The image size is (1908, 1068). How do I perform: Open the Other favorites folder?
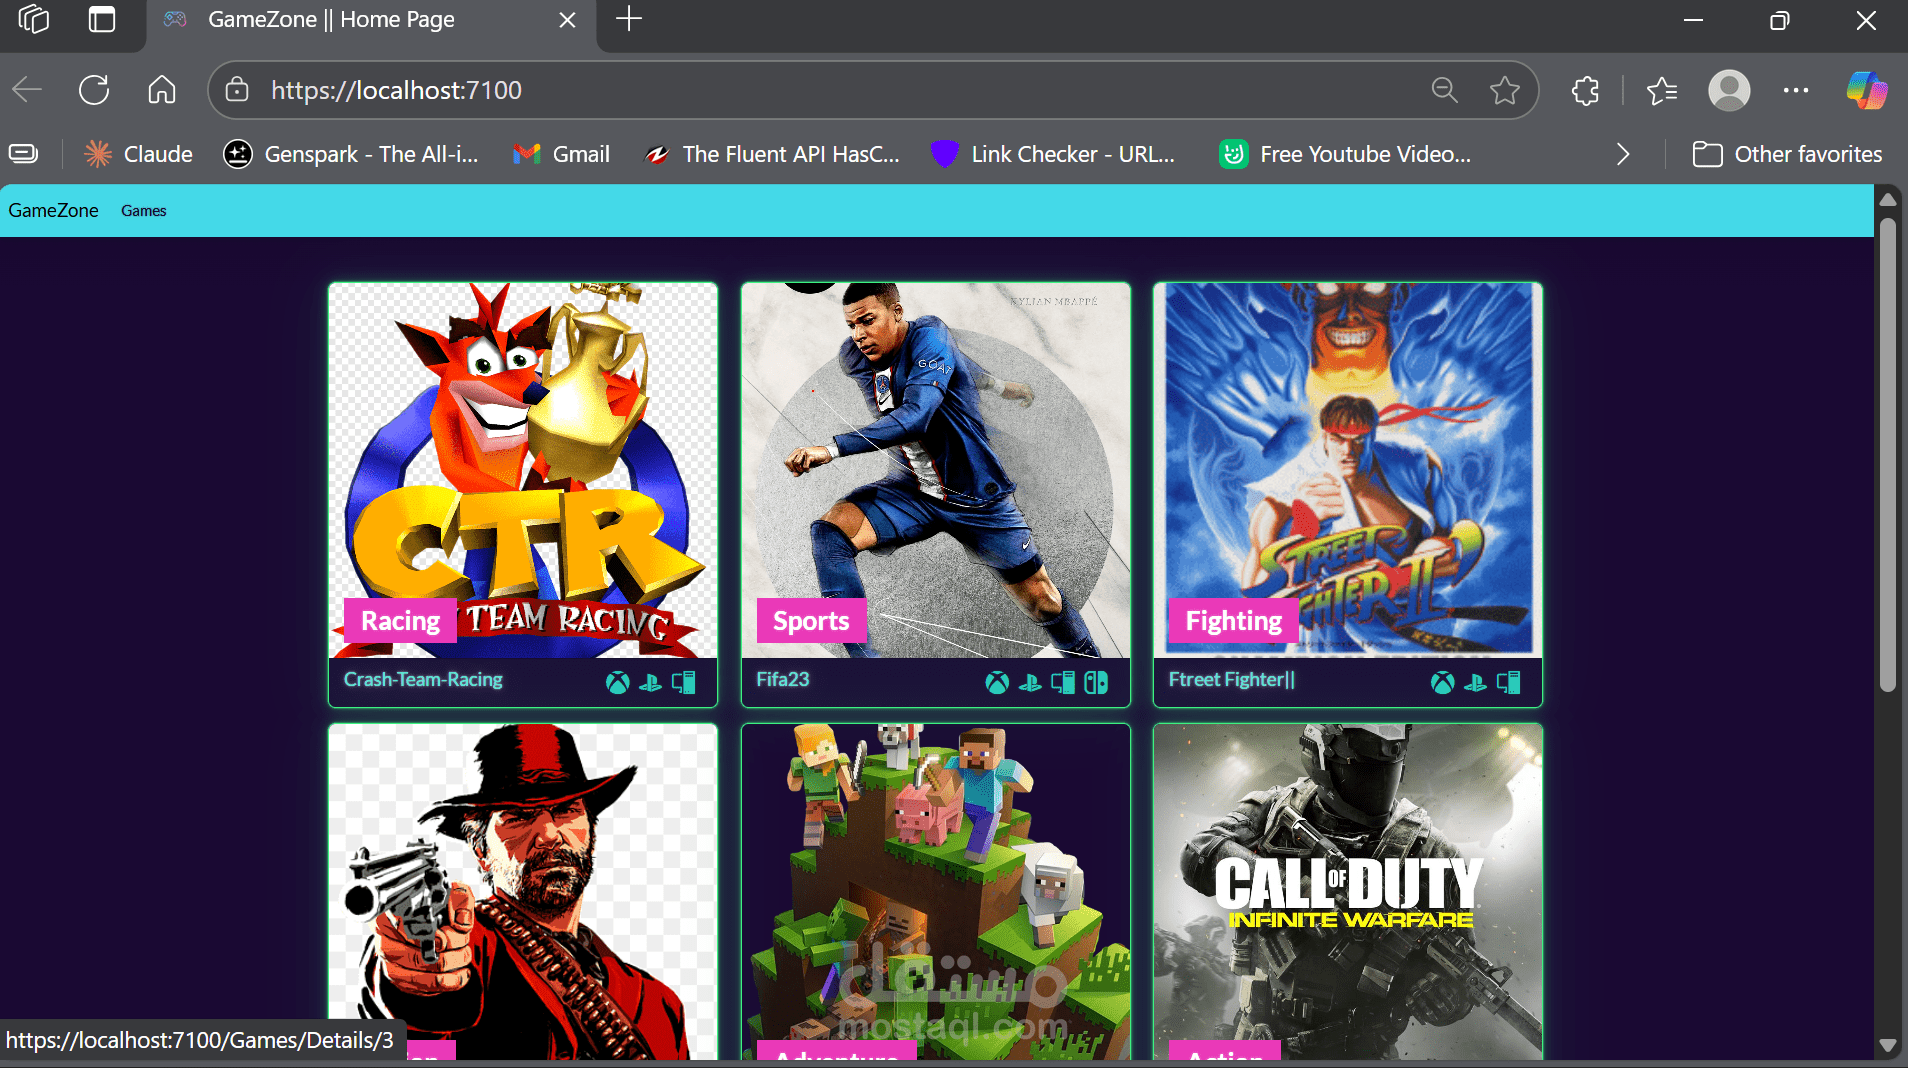[x=1788, y=154]
